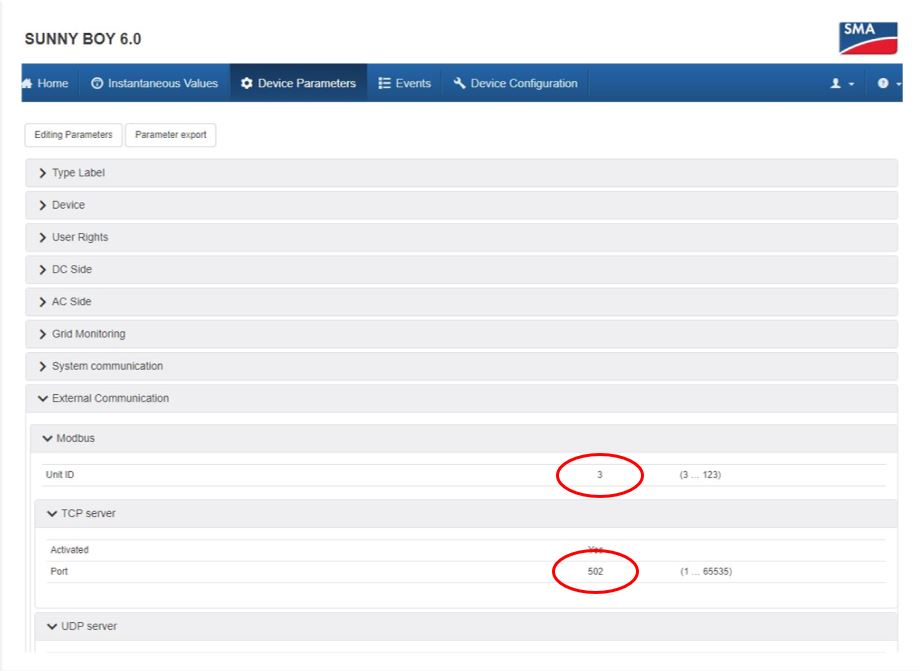Screen dimensions: 921x671
Task: Expand the DC Side section
Action: click(x=461, y=270)
